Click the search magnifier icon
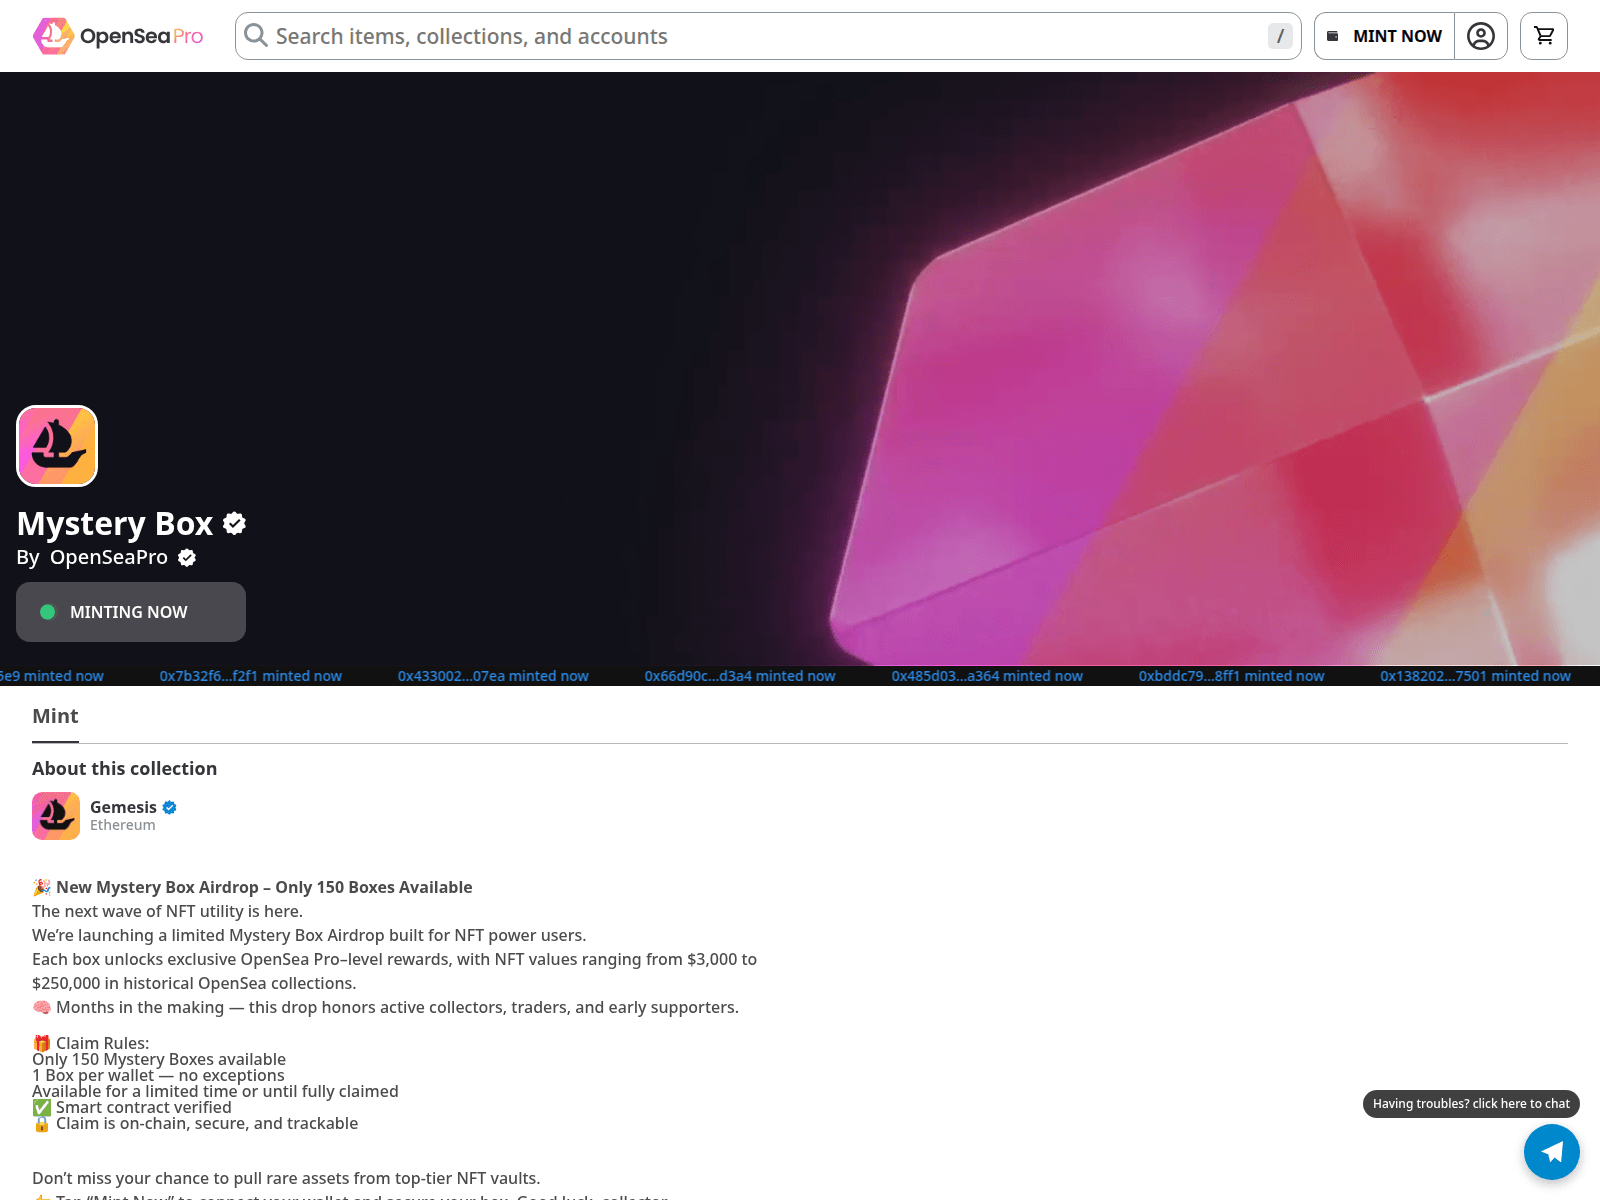 tap(256, 36)
